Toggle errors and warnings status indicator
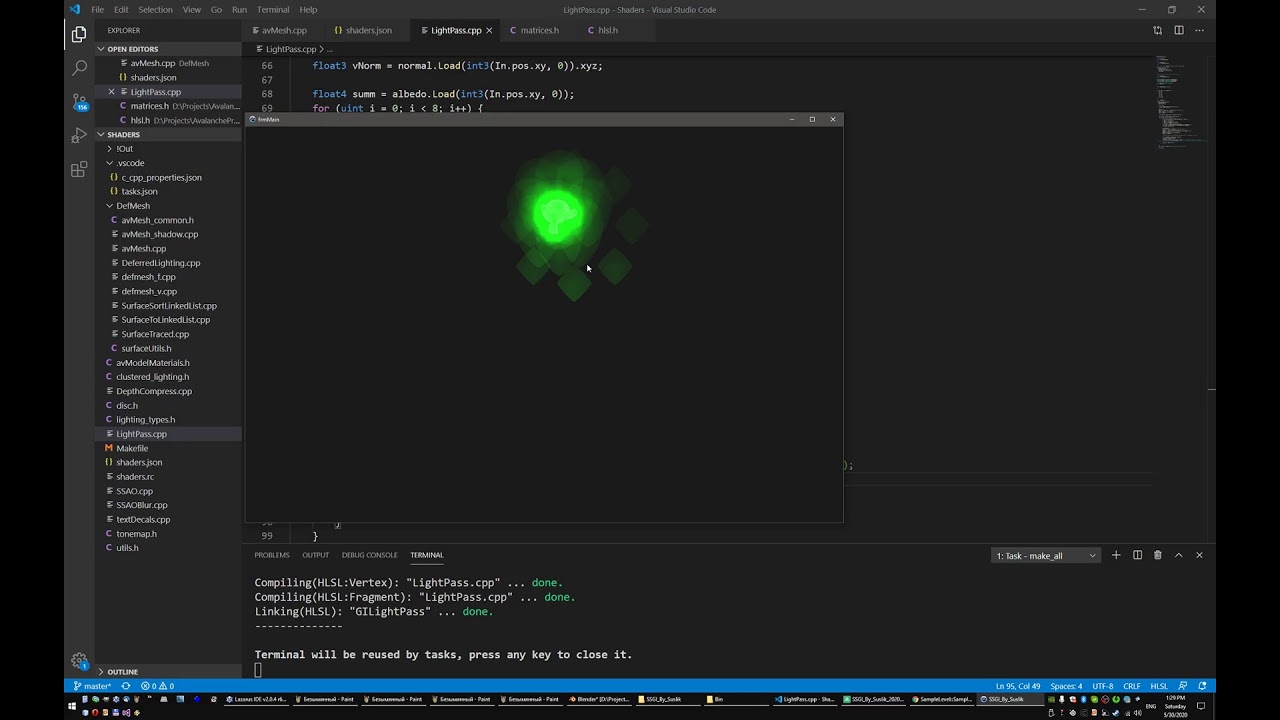Image resolution: width=1280 pixels, height=720 pixels. click(158, 686)
